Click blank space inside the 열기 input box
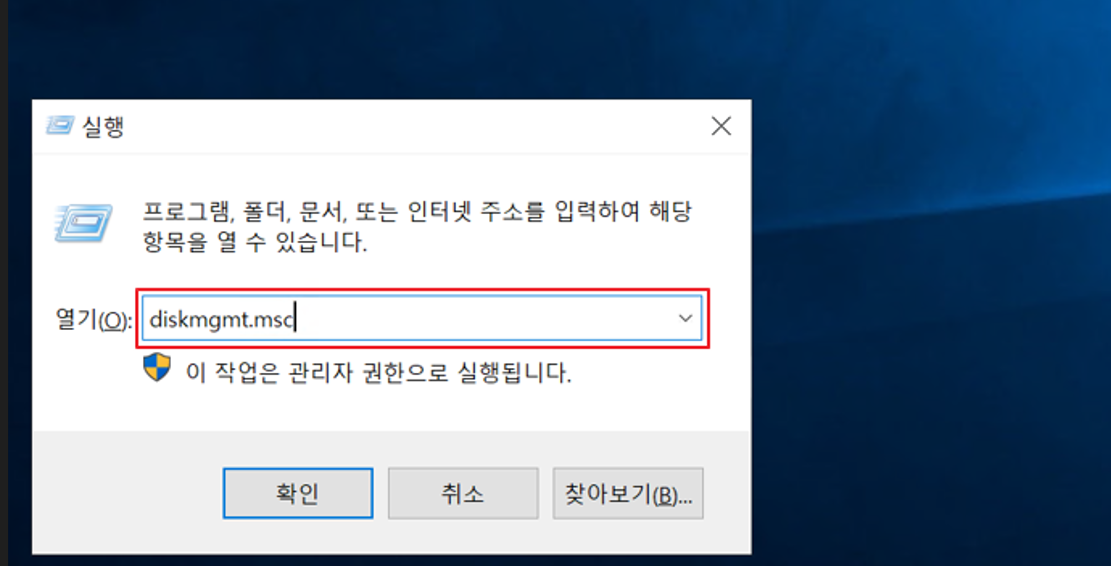 click(x=482, y=319)
